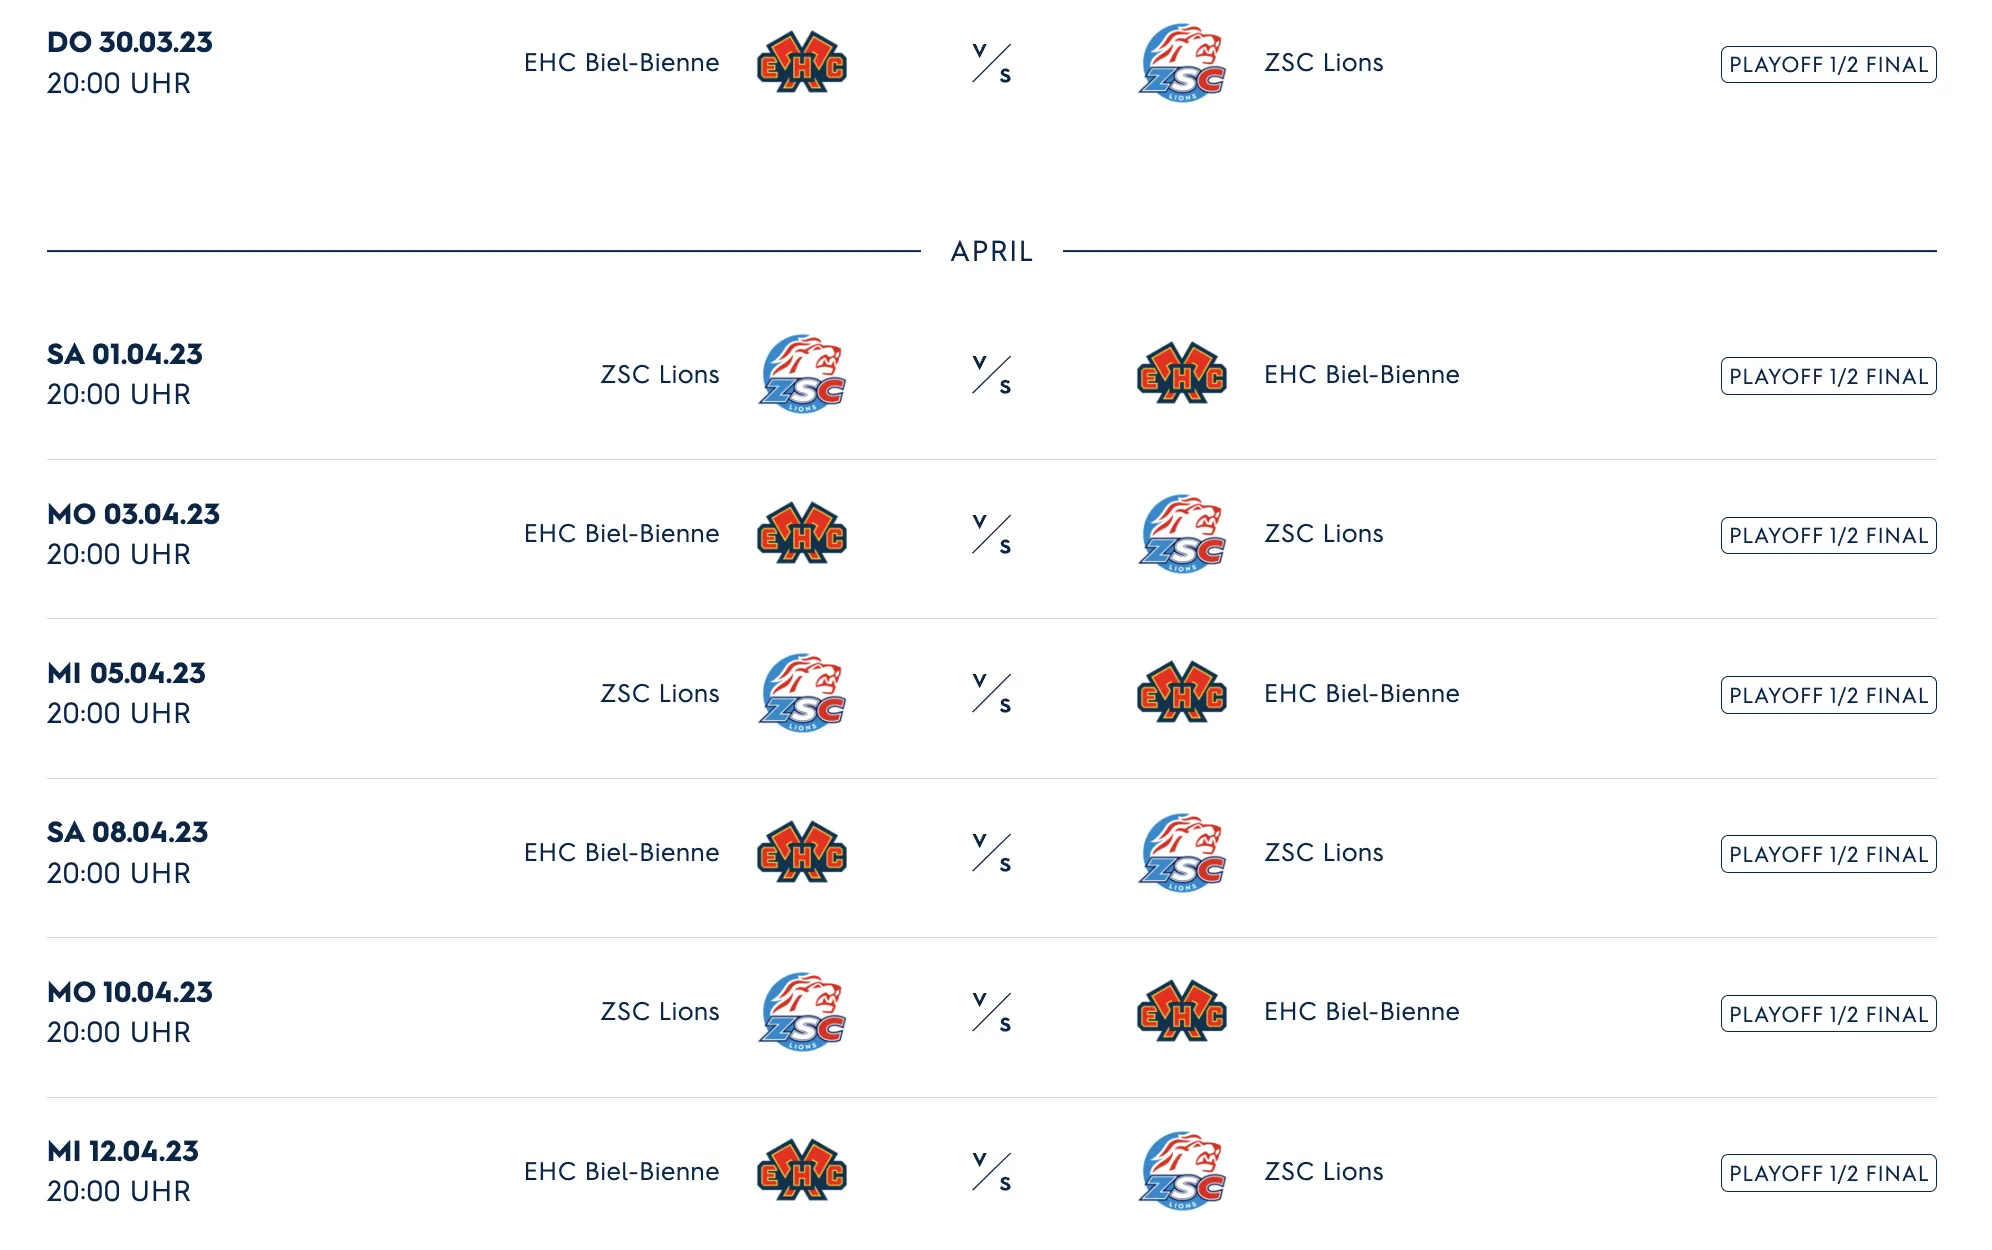Click EHC Biel-Bienne logo in 01.04.23 match

coord(1182,374)
